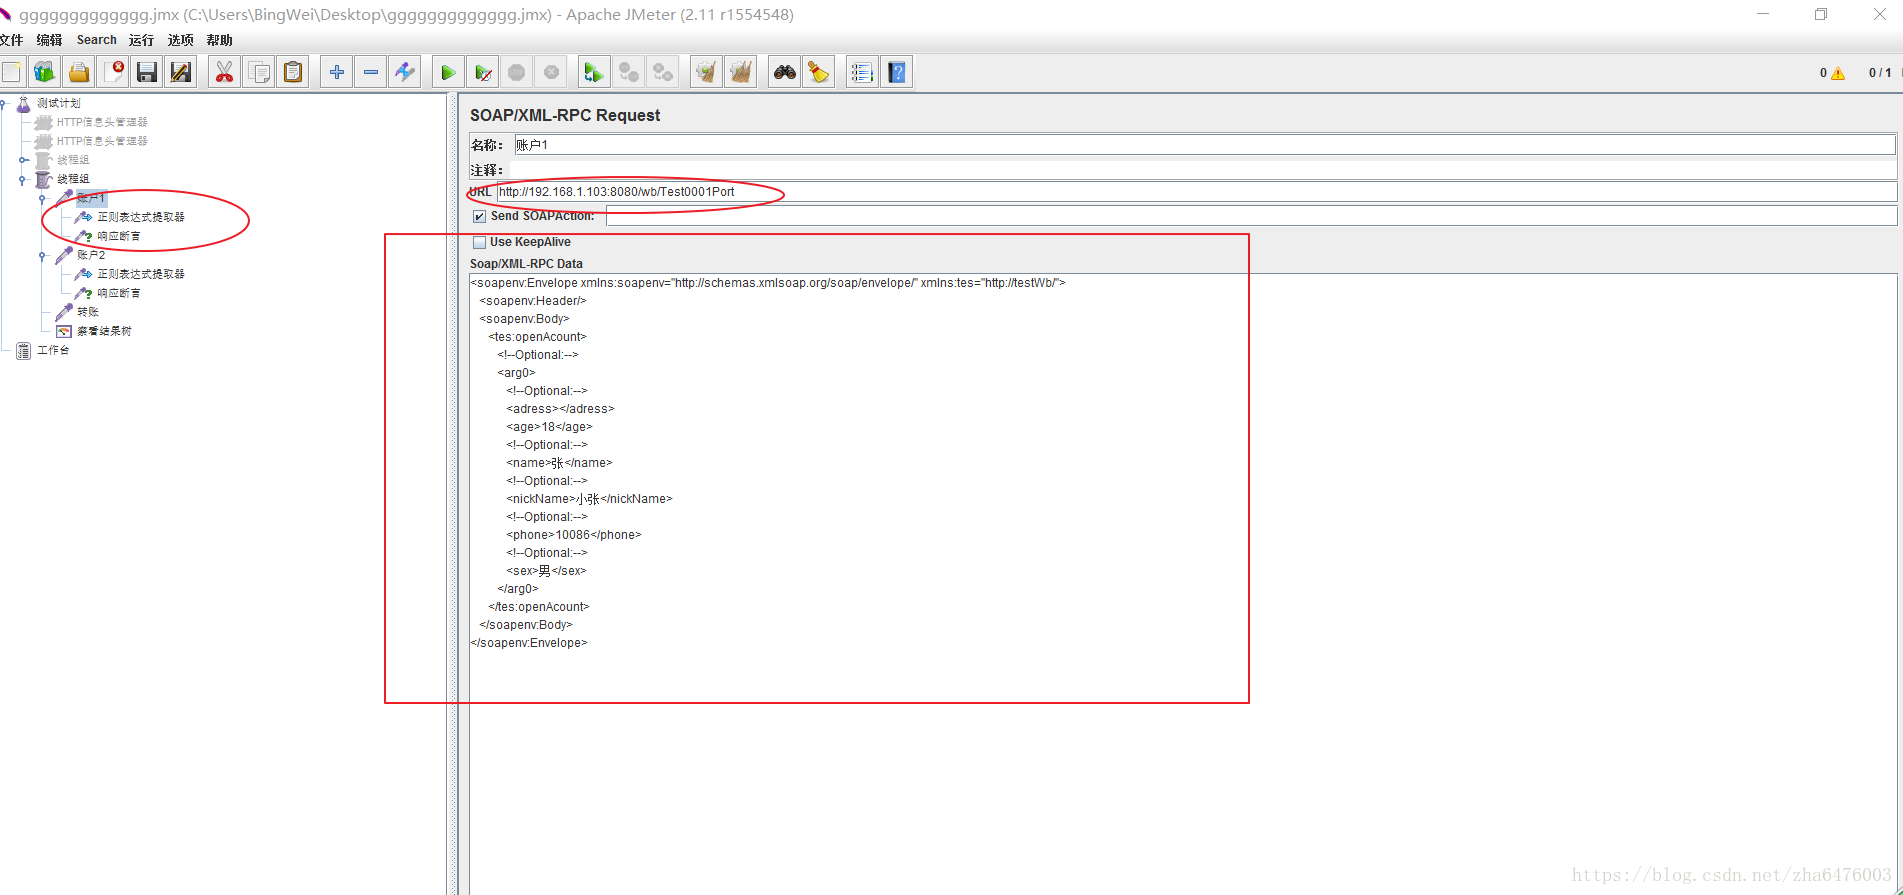The width and height of the screenshot is (1903, 895).
Task: Collapse the 测试计划 root node handle
Action: 4,103
